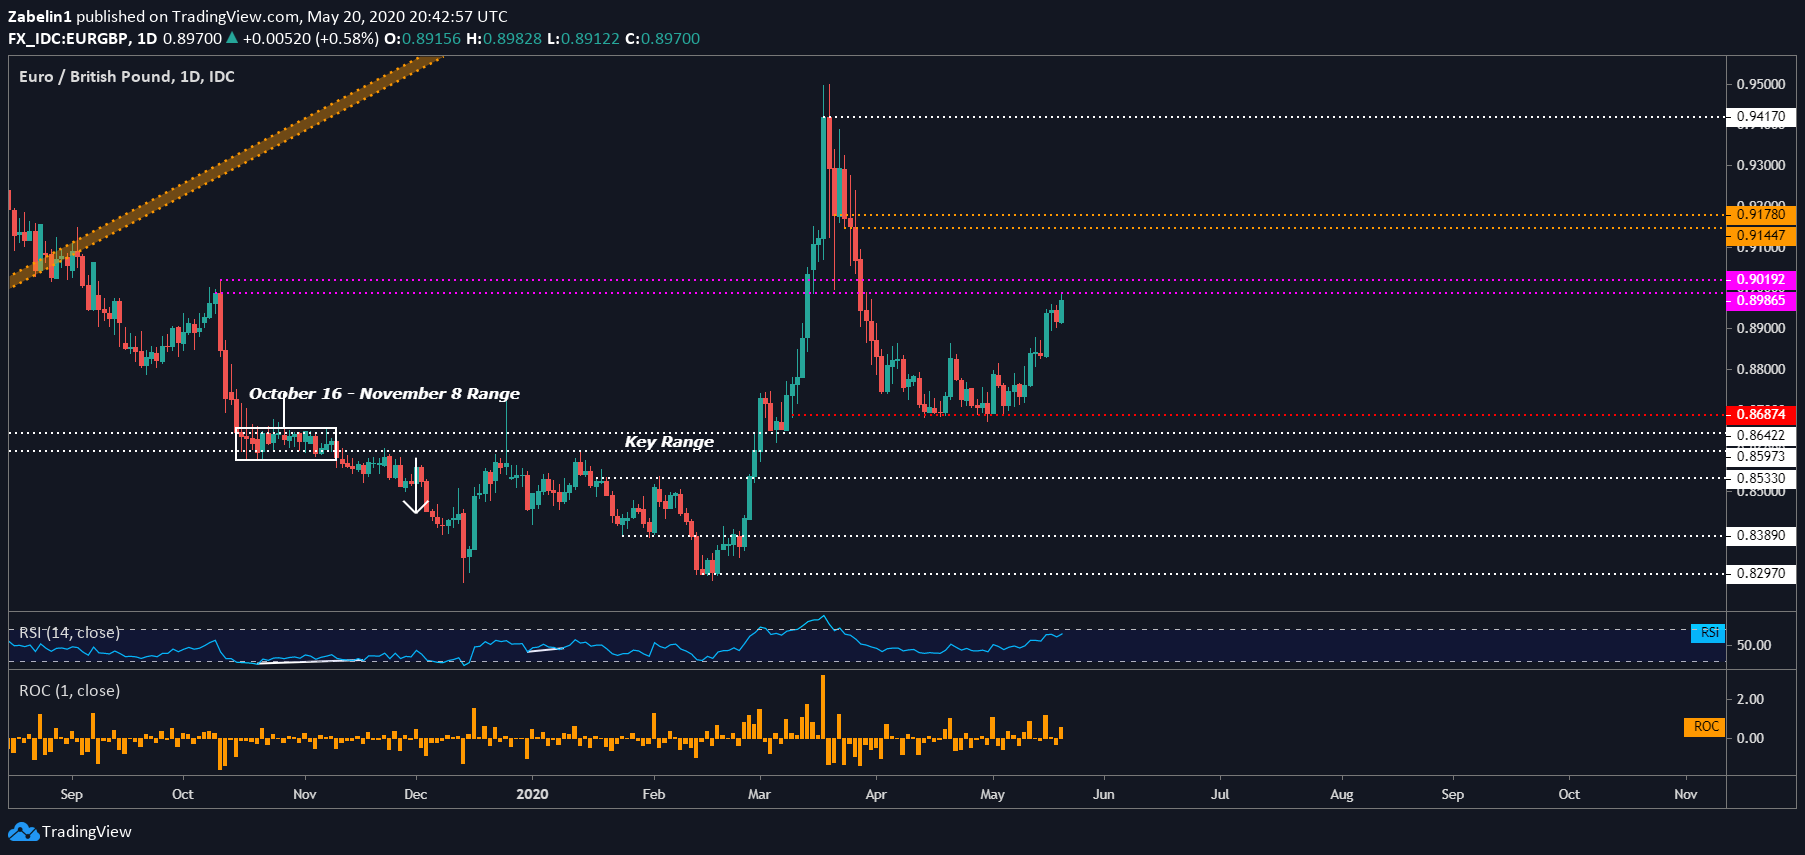The image size is (1805, 855).
Task: Click the ROC 2.00 scale value
Action: [x=1750, y=699]
